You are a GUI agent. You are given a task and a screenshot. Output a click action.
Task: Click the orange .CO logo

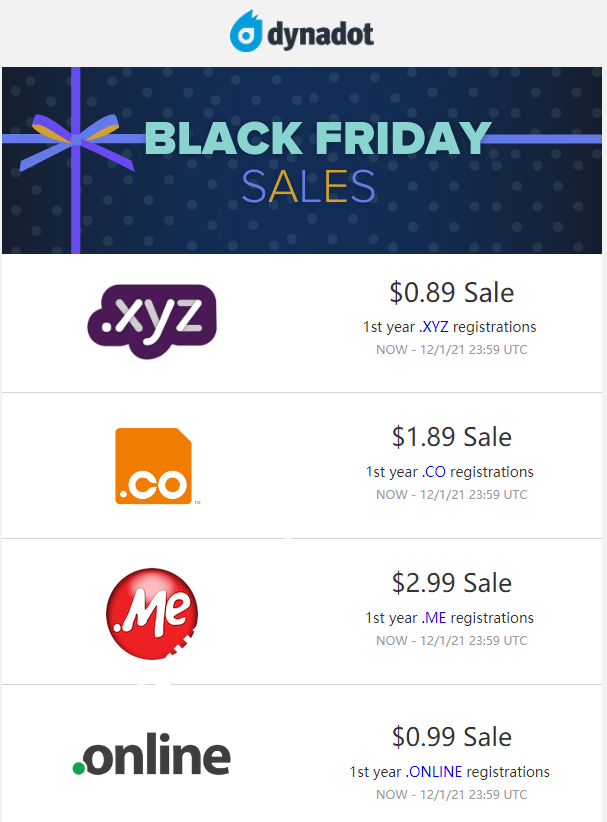(153, 466)
